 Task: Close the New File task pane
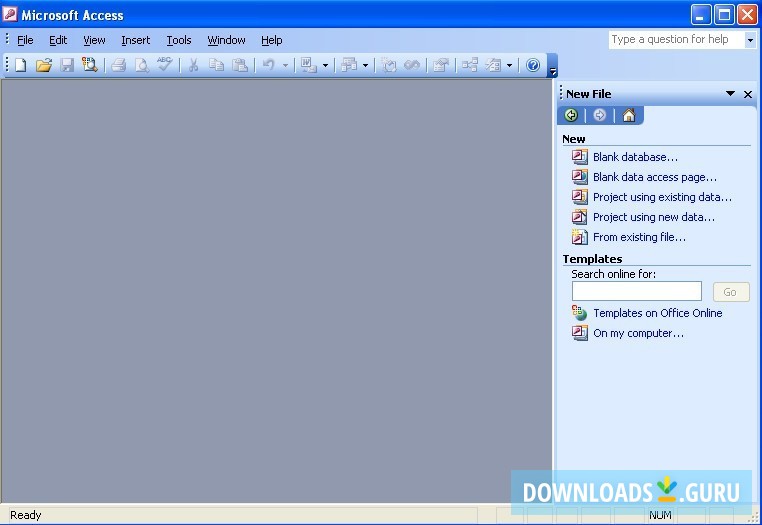(748, 94)
